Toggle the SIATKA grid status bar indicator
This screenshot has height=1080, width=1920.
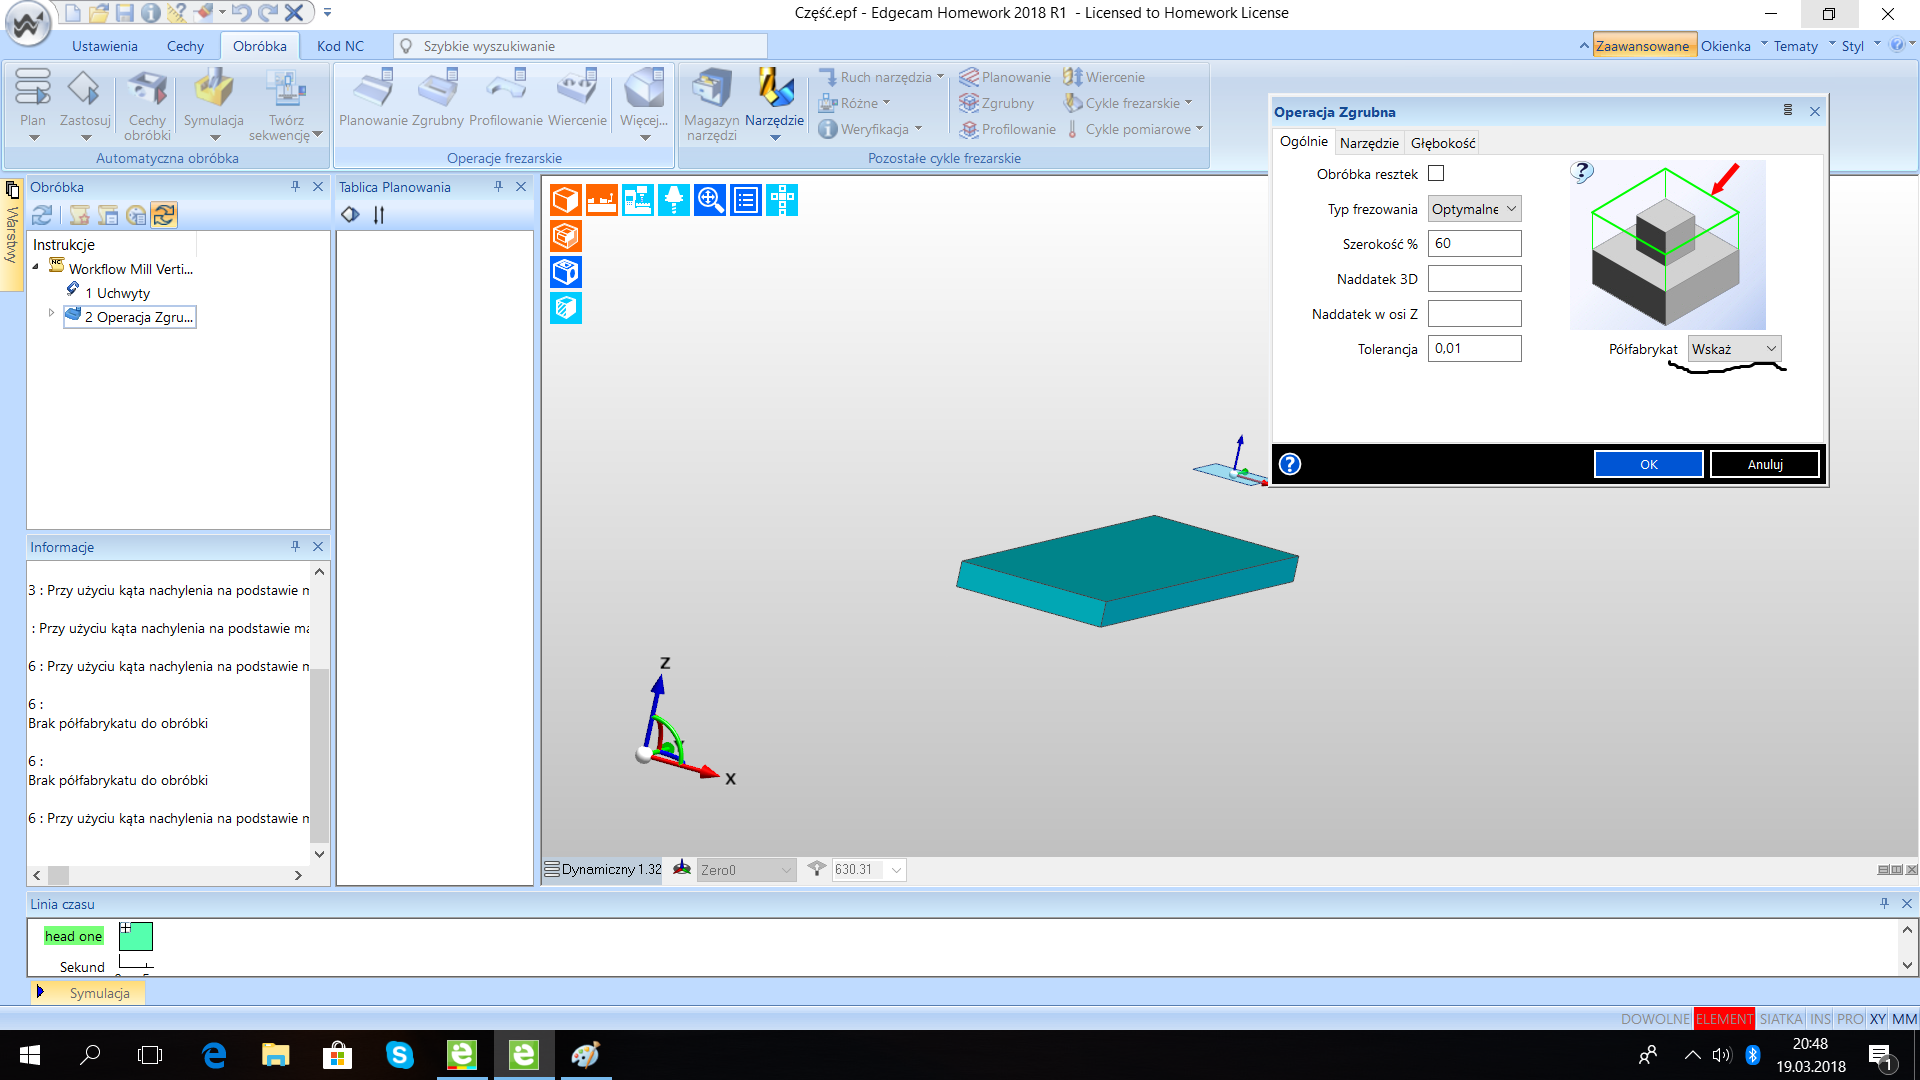pyautogui.click(x=1781, y=1019)
